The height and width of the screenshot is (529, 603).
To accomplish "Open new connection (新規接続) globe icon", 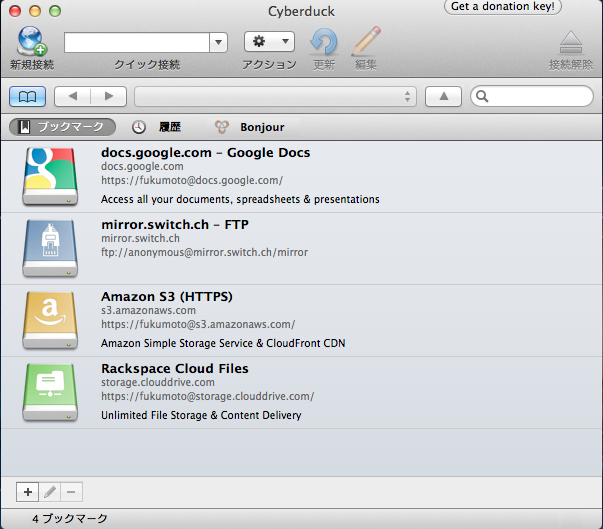I will [x=32, y=41].
